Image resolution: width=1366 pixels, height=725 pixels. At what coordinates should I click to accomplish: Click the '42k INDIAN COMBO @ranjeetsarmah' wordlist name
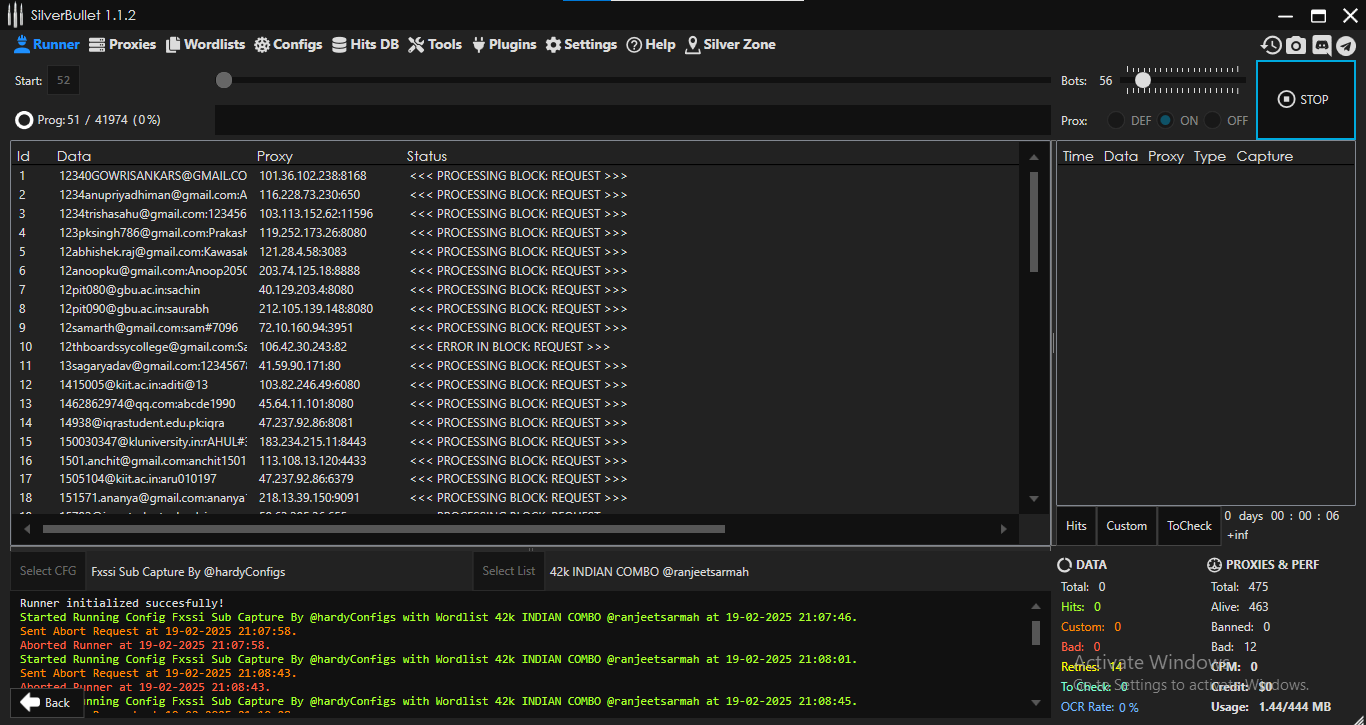[x=649, y=572]
